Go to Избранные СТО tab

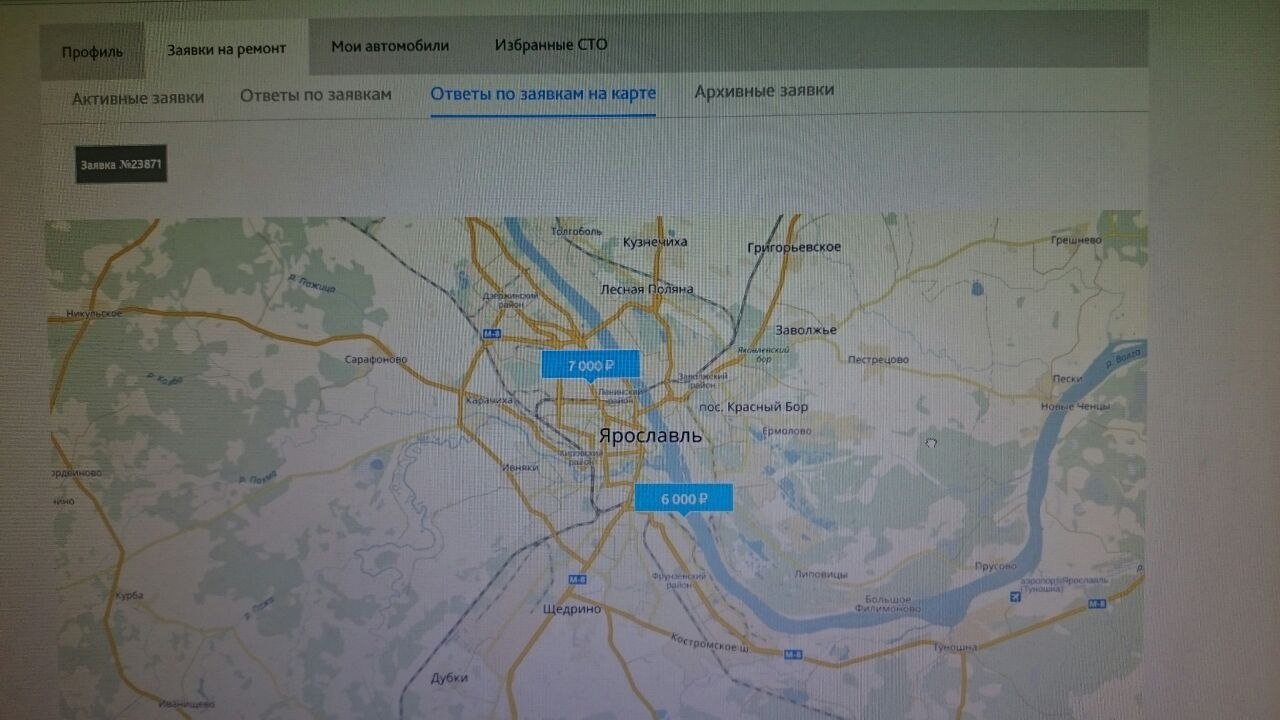tap(550, 45)
